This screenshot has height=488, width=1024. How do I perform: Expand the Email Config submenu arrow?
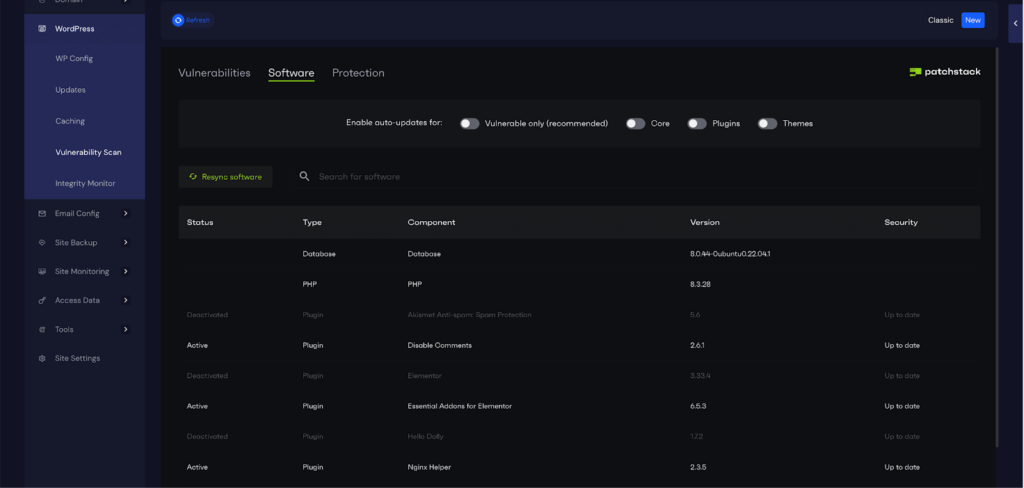(x=125, y=213)
